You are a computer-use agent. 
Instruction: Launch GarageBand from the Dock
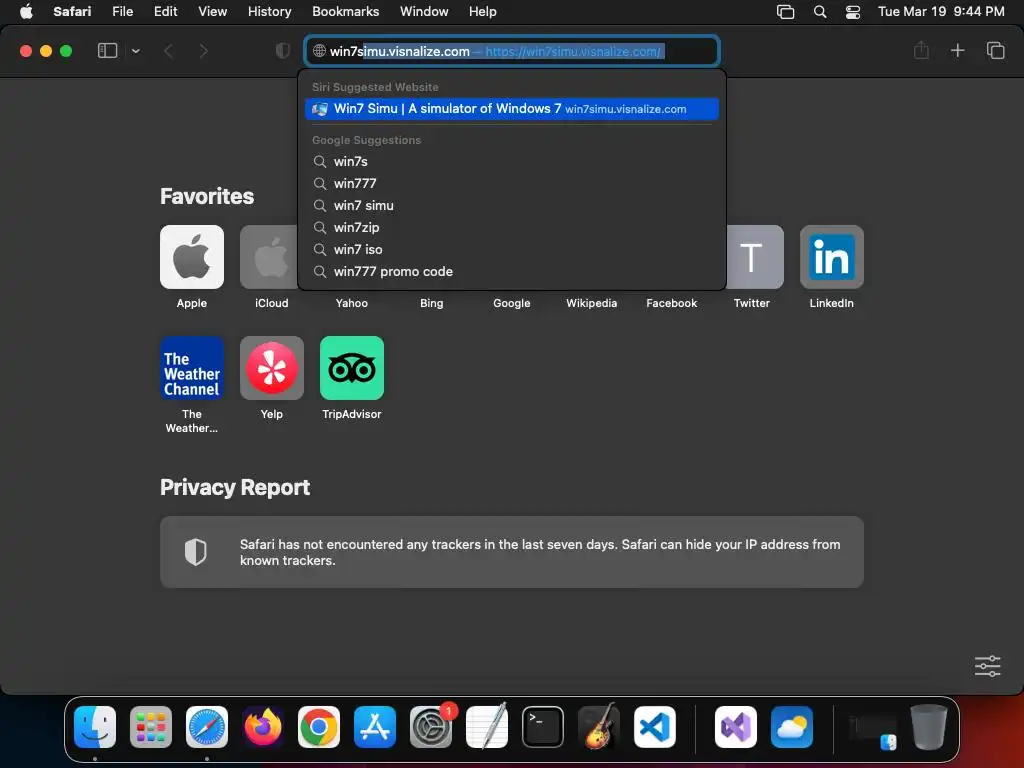[x=599, y=726]
